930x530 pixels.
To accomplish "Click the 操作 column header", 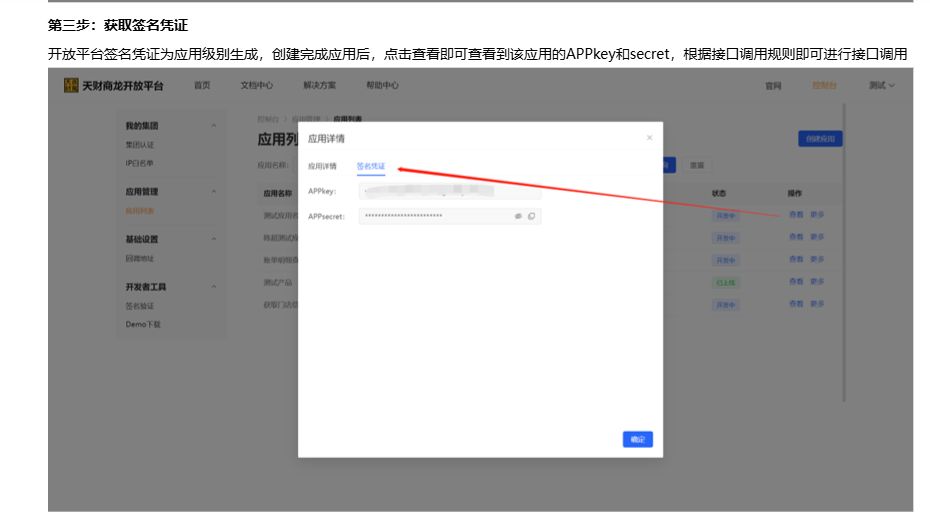I will click(794, 193).
